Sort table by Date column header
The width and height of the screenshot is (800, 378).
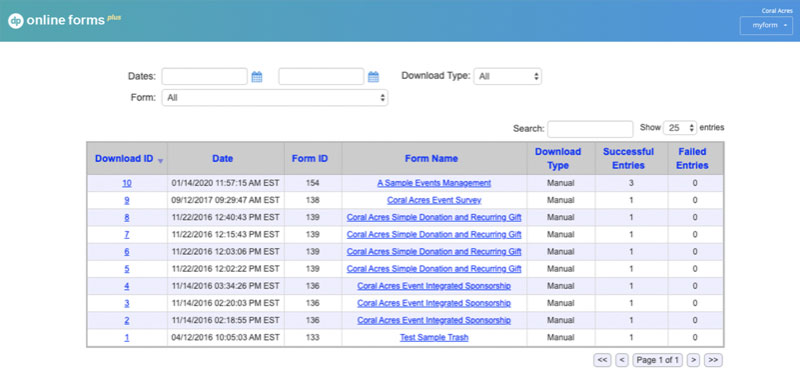pyautogui.click(x=222, y=159)
